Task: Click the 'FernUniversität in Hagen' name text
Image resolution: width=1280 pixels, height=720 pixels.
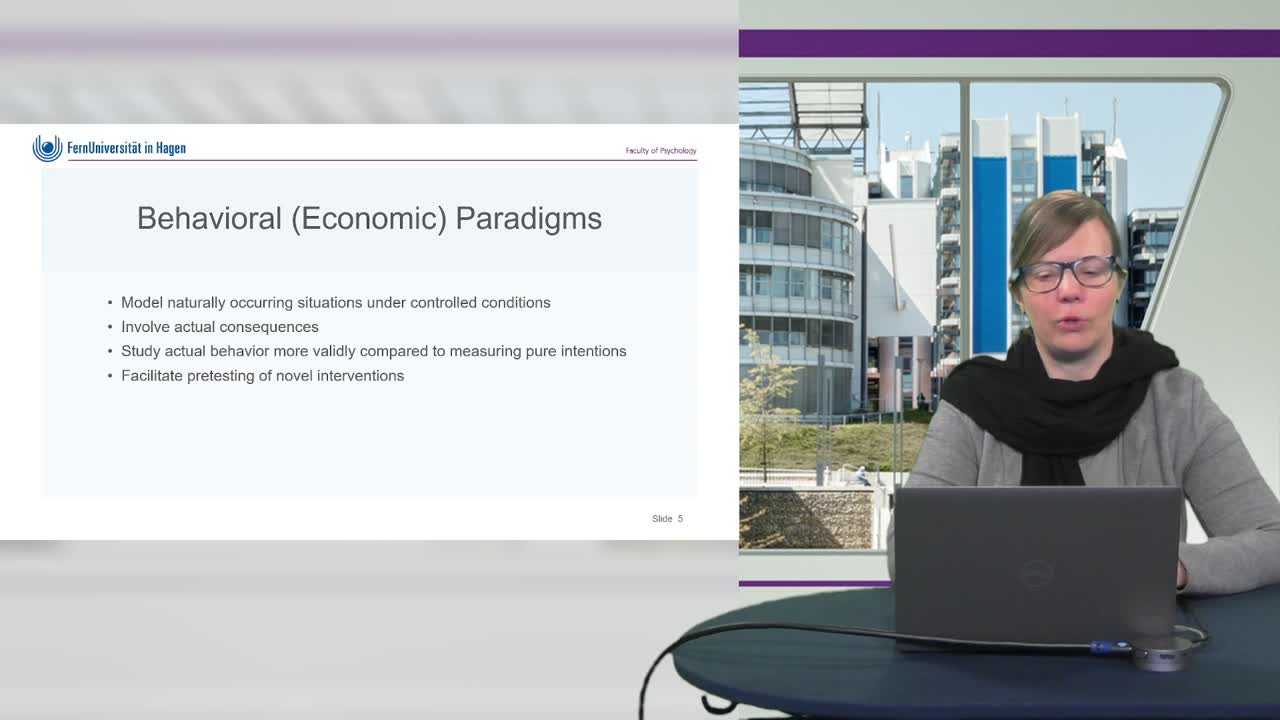Action: [126, 148]
